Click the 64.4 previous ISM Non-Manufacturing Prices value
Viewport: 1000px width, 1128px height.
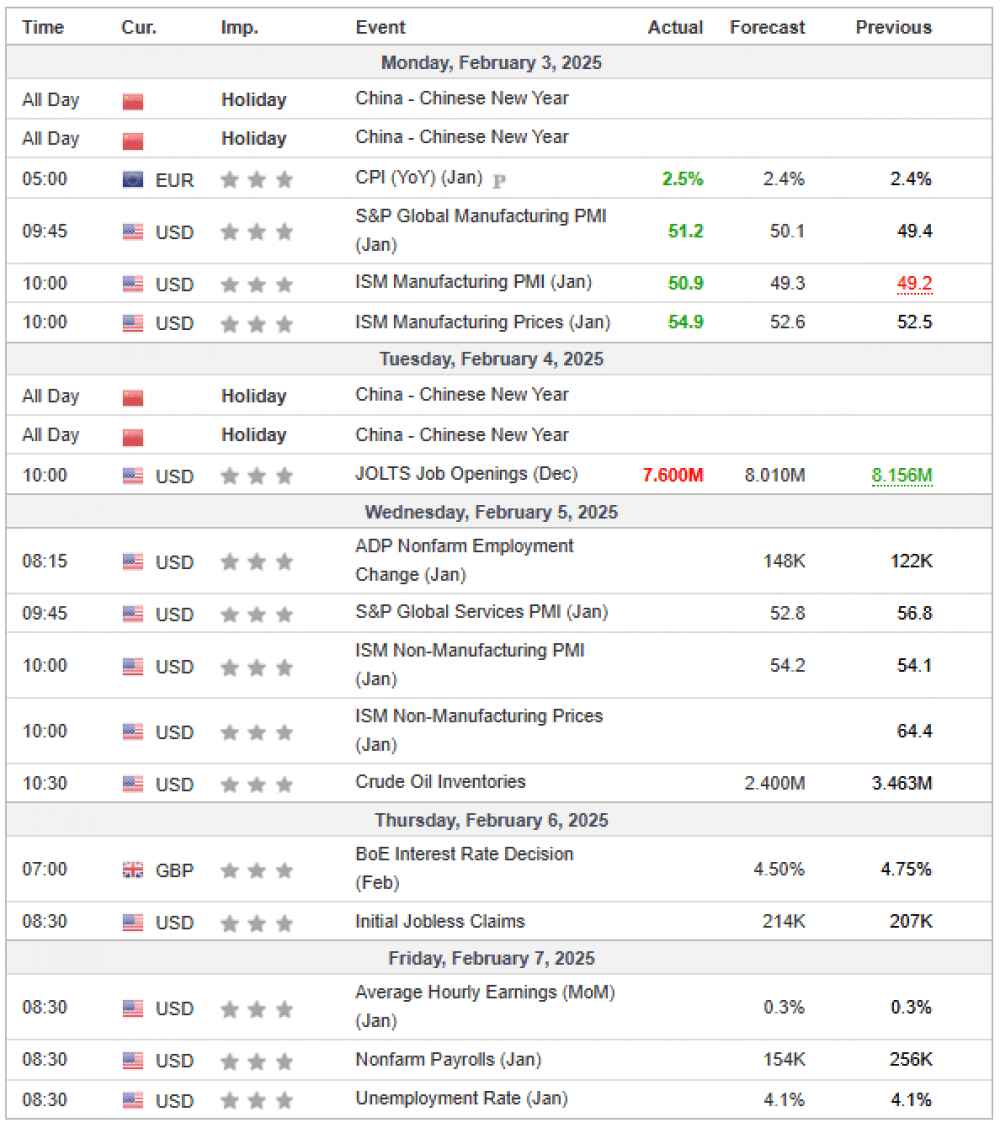click(x=914, y=732)
